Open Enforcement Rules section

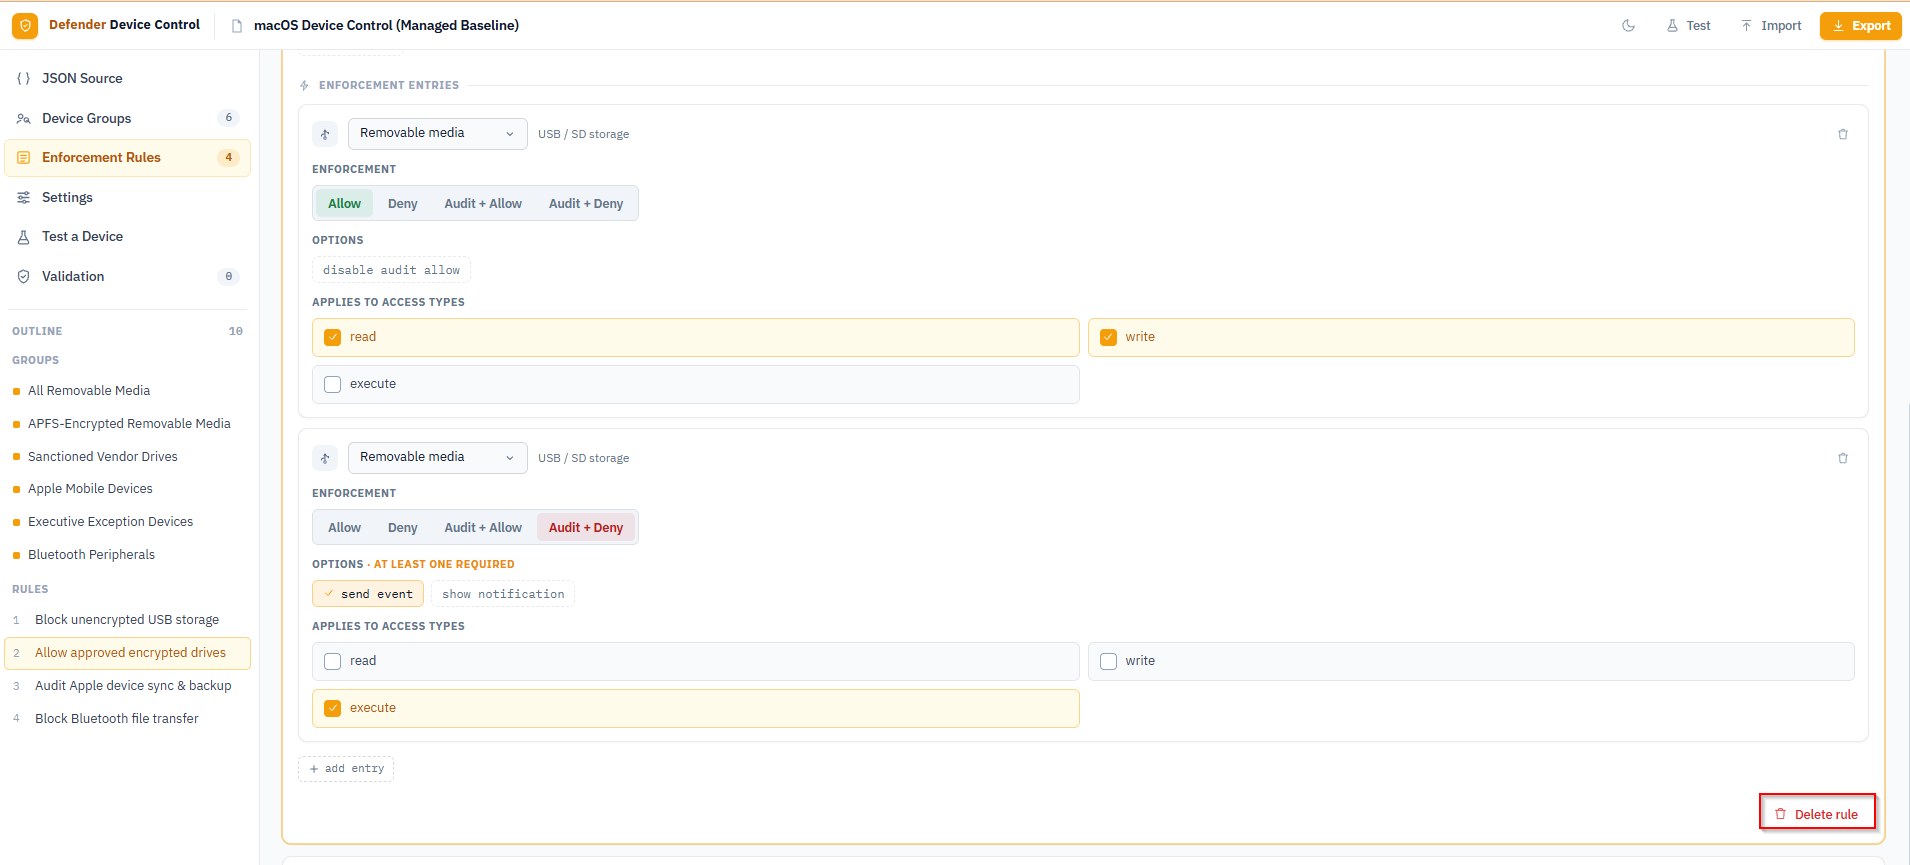(x=128, y=158)
